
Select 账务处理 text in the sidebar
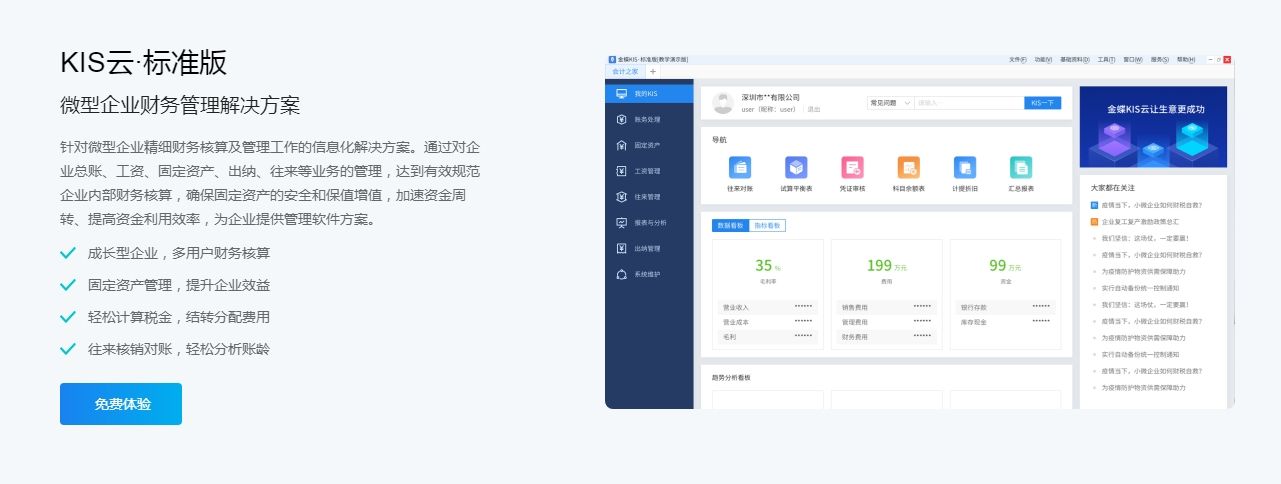pyautogui.click(x=647, y=120)
